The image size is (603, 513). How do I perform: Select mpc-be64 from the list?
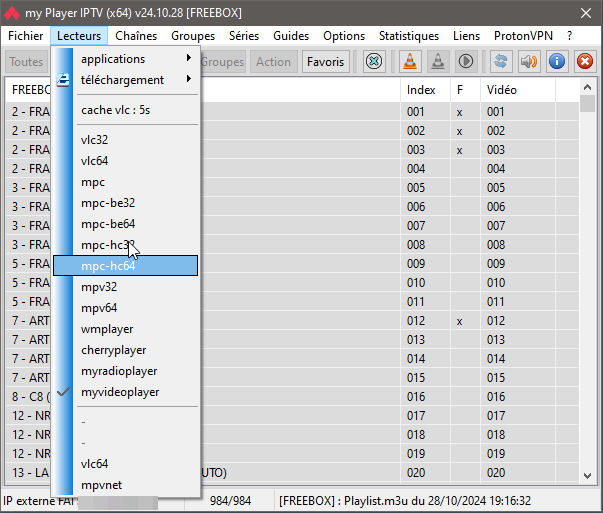click(125, 224)
